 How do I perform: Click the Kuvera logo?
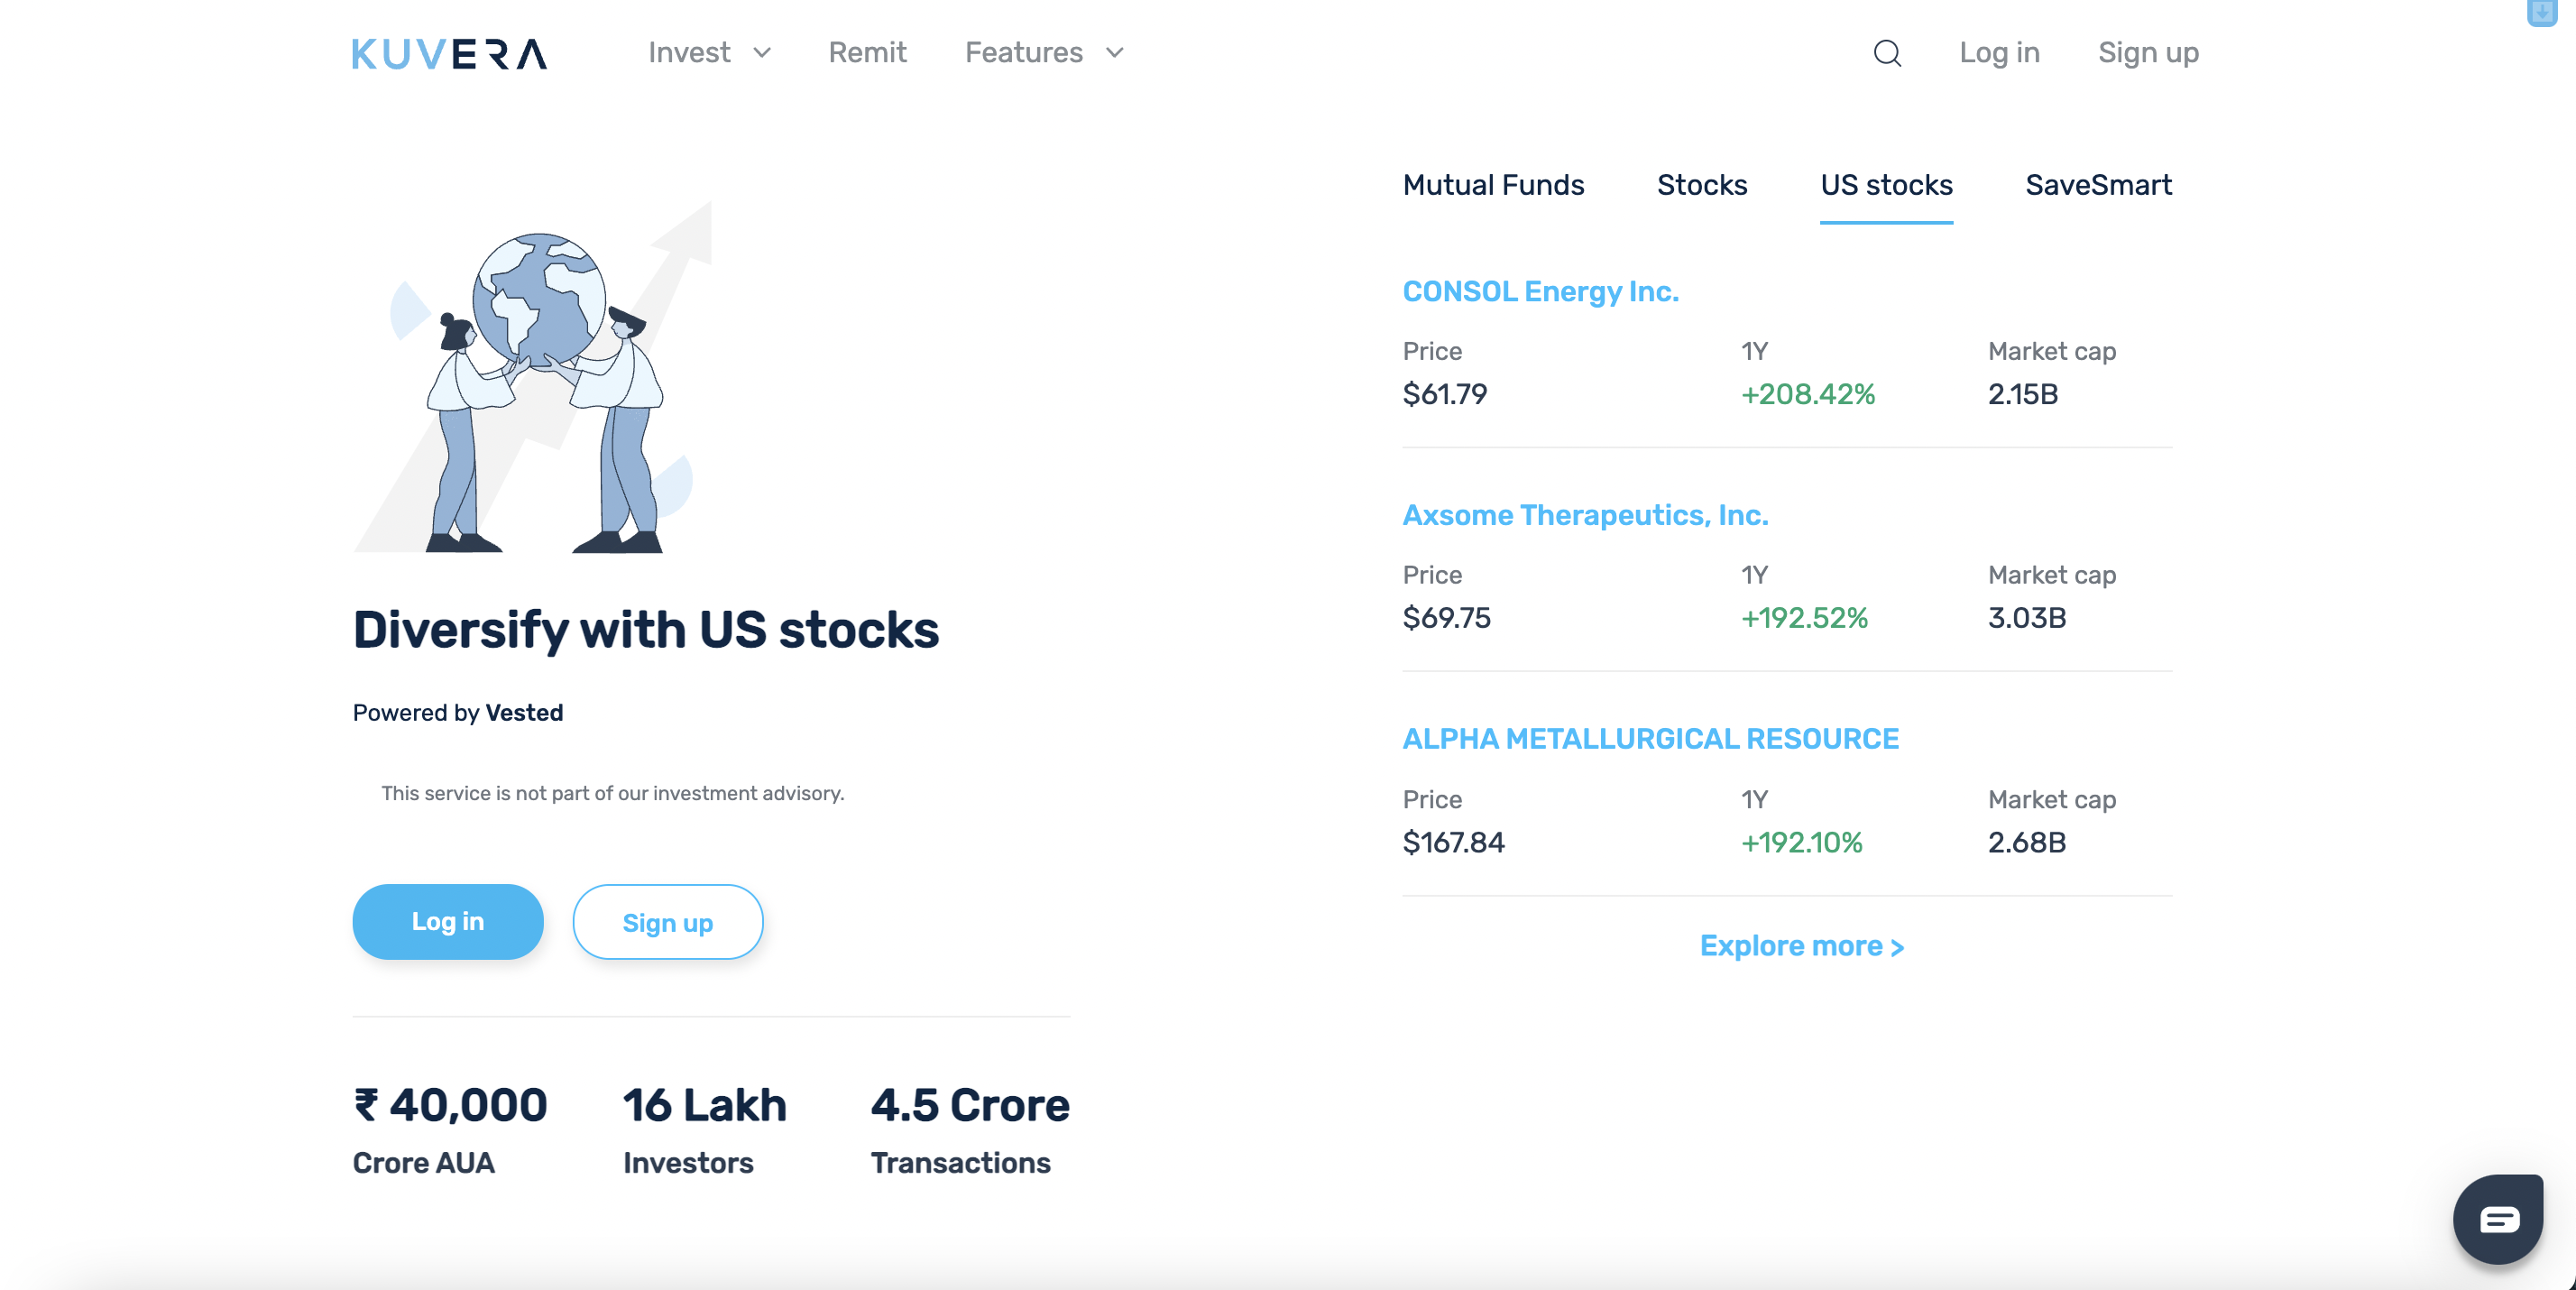pyautogui.click(x=449, y=53)
